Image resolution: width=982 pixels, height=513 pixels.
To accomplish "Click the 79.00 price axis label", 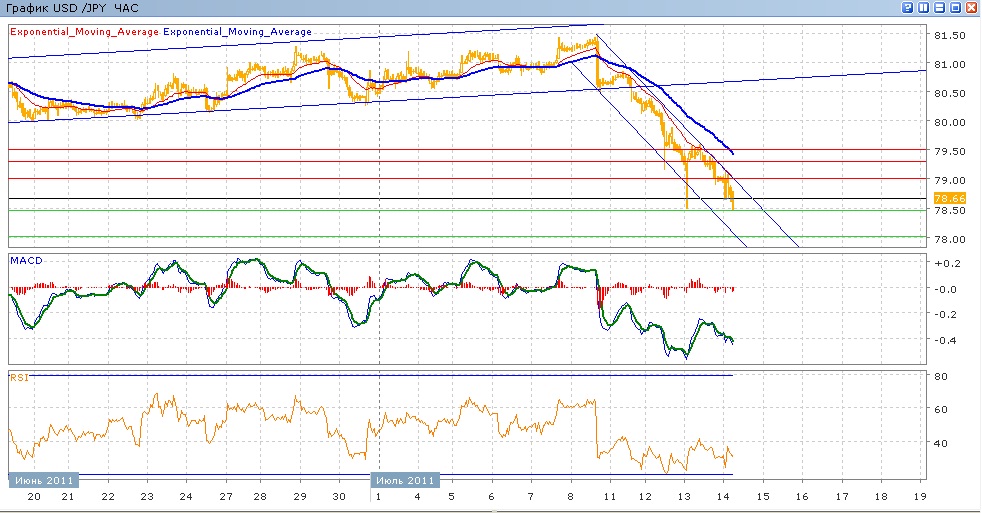I will (949, 180).
